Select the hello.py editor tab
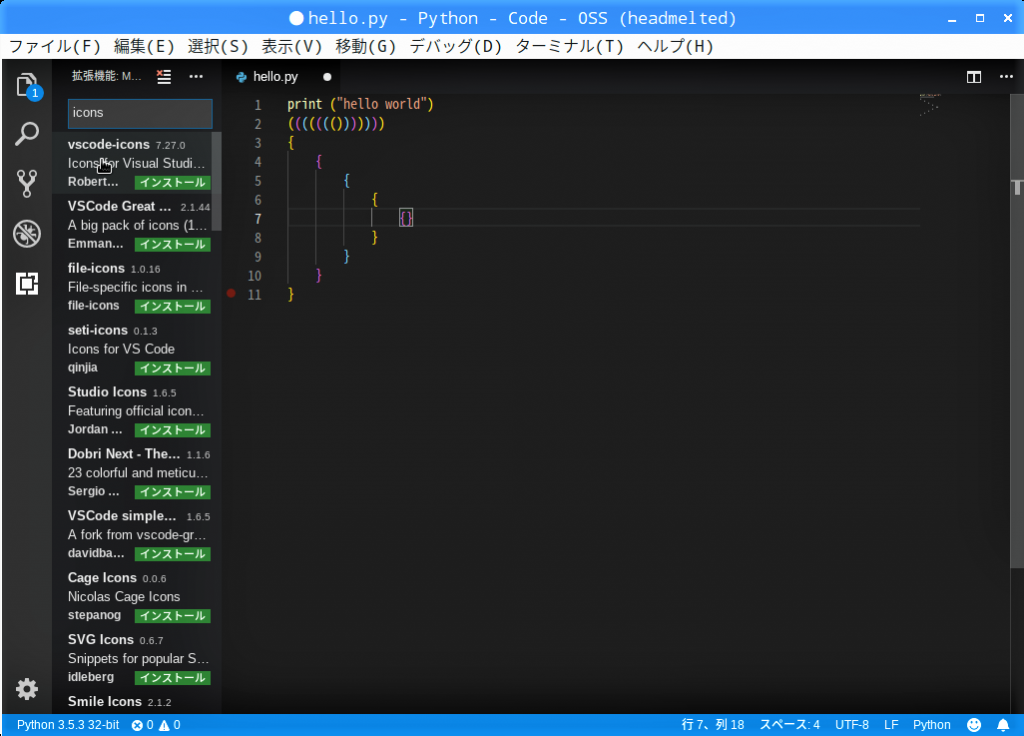Image resolution: width=1024 pixels, height=736 pixels. pos(283,77)
